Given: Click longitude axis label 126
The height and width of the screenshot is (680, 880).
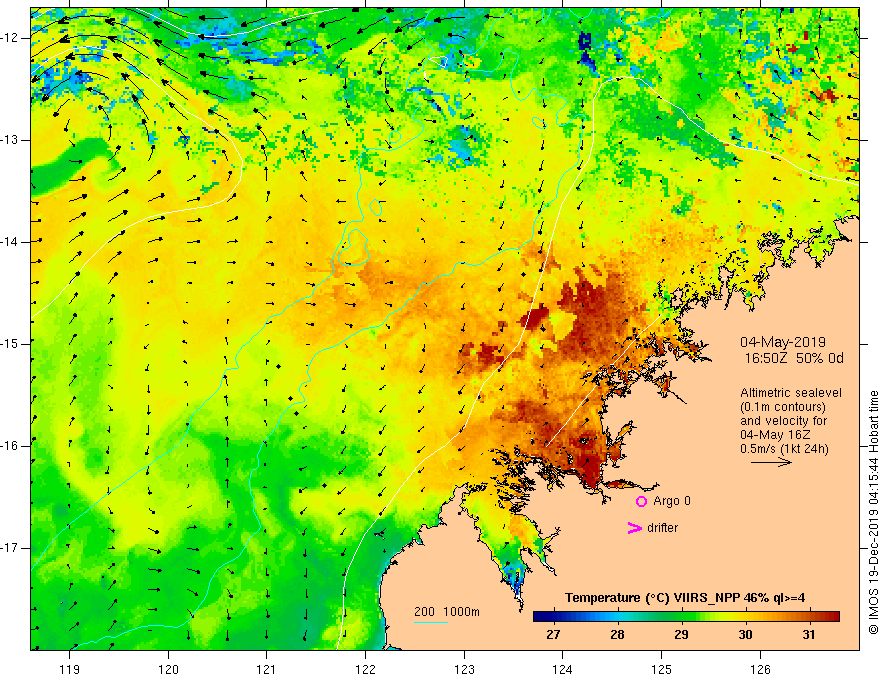Looking at the screenshot, I should coord(760,669).
